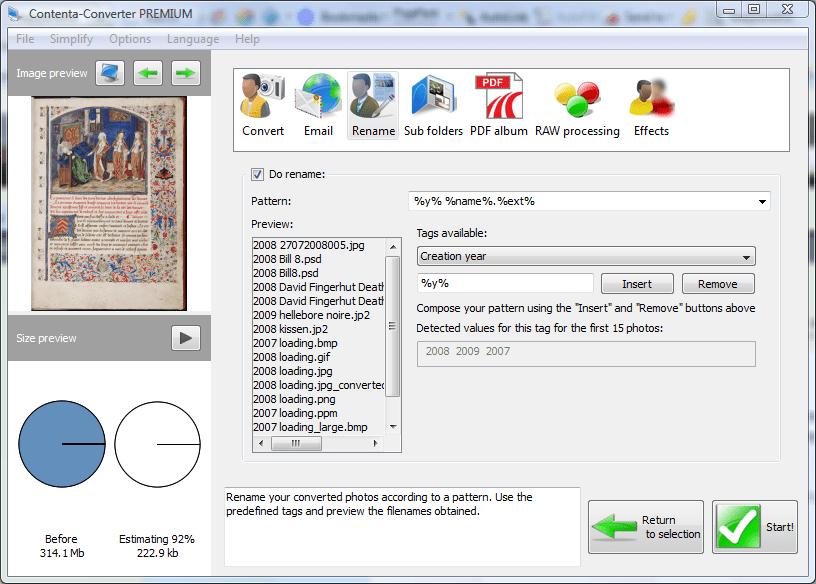Select '2008 Bill 8.psd' in preview list
This screenshot has height=584, width=816.
click(287, 259)
